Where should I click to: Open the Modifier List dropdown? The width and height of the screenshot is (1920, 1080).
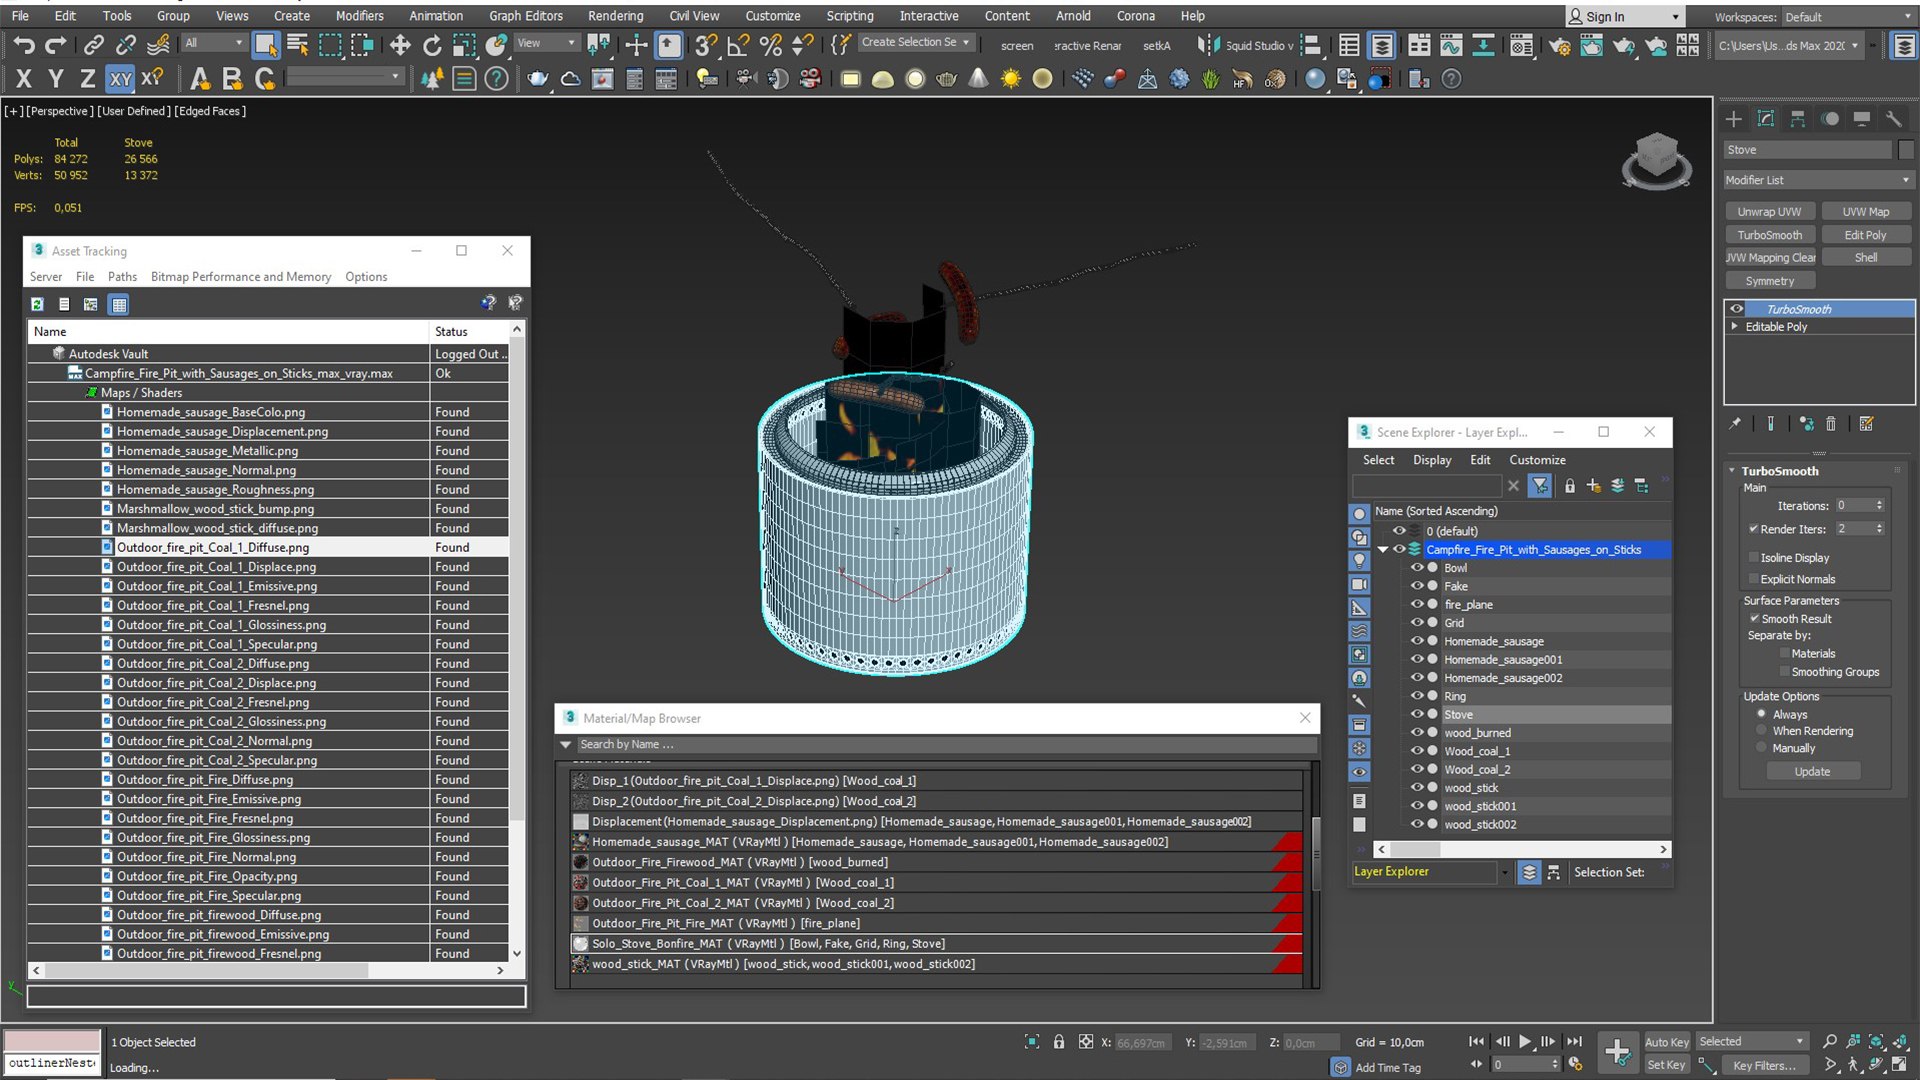tap(1818, 180)
